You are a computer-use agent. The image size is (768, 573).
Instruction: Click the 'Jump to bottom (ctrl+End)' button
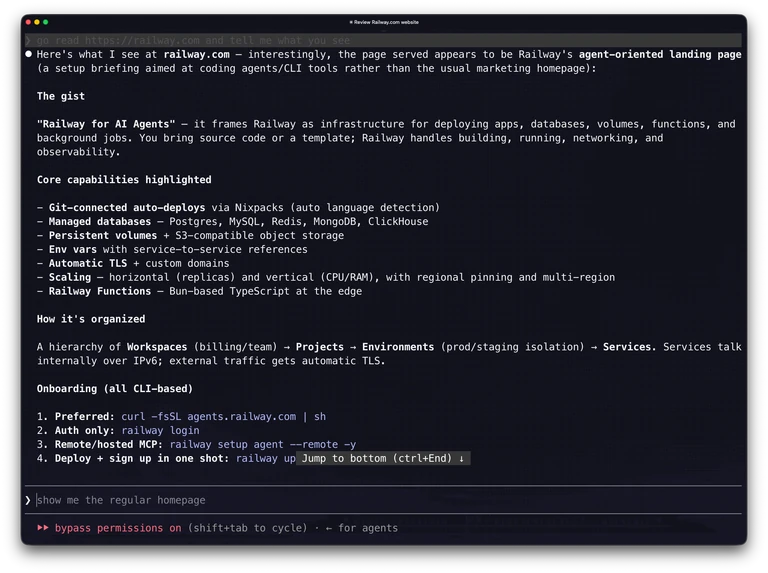tap(383, 458)
